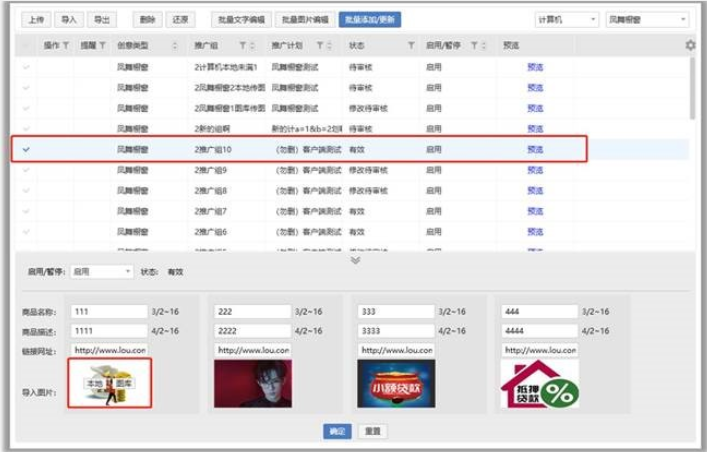This screenshot has height=452, width=707.
Task: Click the filter icon in 启用/暂停 header
Action: 474,45
